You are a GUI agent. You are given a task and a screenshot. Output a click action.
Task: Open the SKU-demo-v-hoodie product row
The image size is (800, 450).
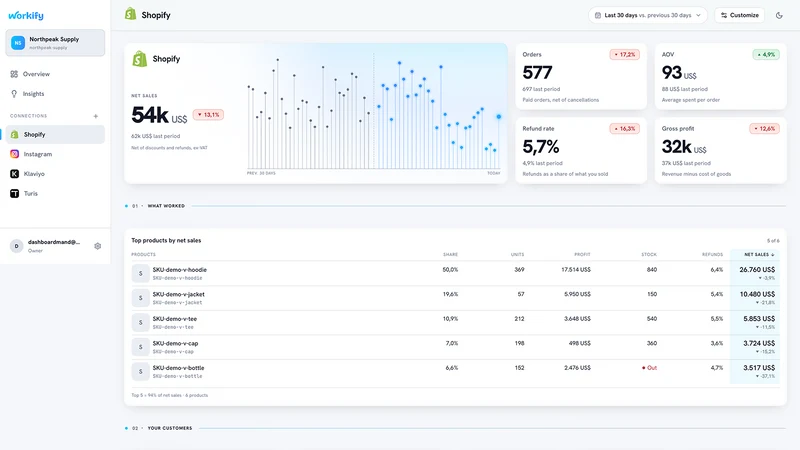click(455, 273)
